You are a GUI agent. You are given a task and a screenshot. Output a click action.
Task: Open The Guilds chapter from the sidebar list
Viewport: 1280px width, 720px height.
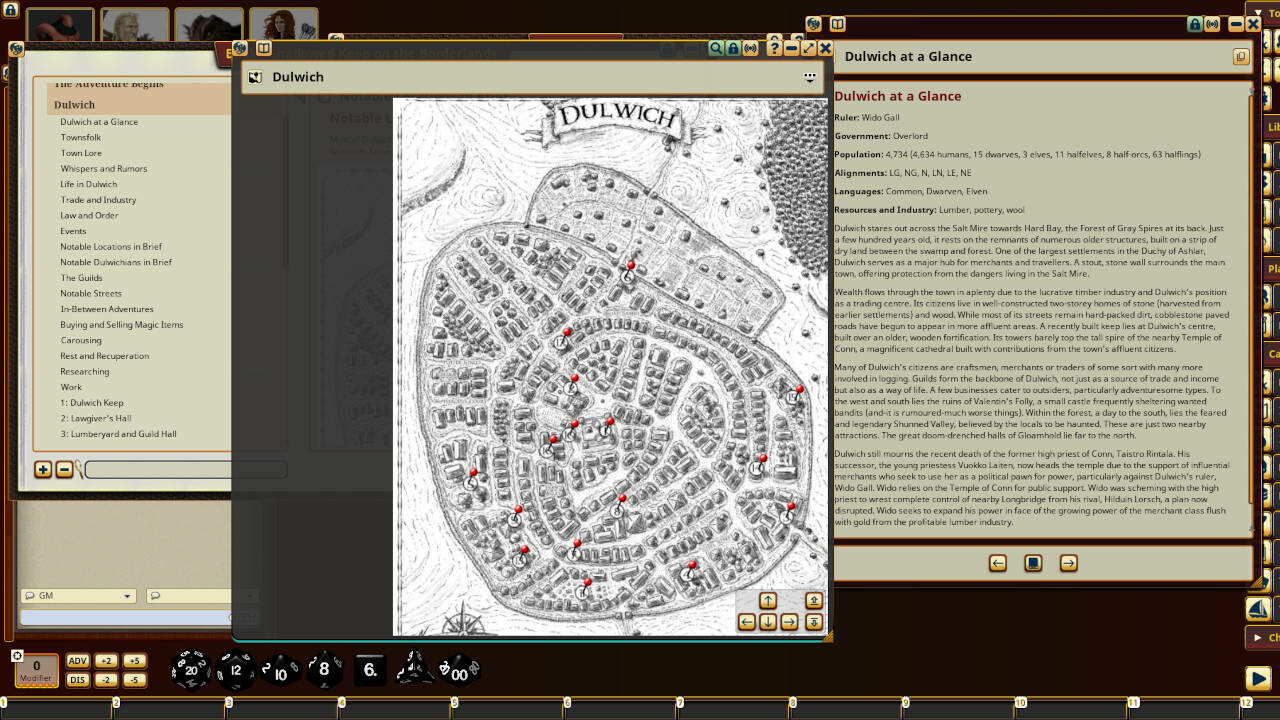click(80, 277)
